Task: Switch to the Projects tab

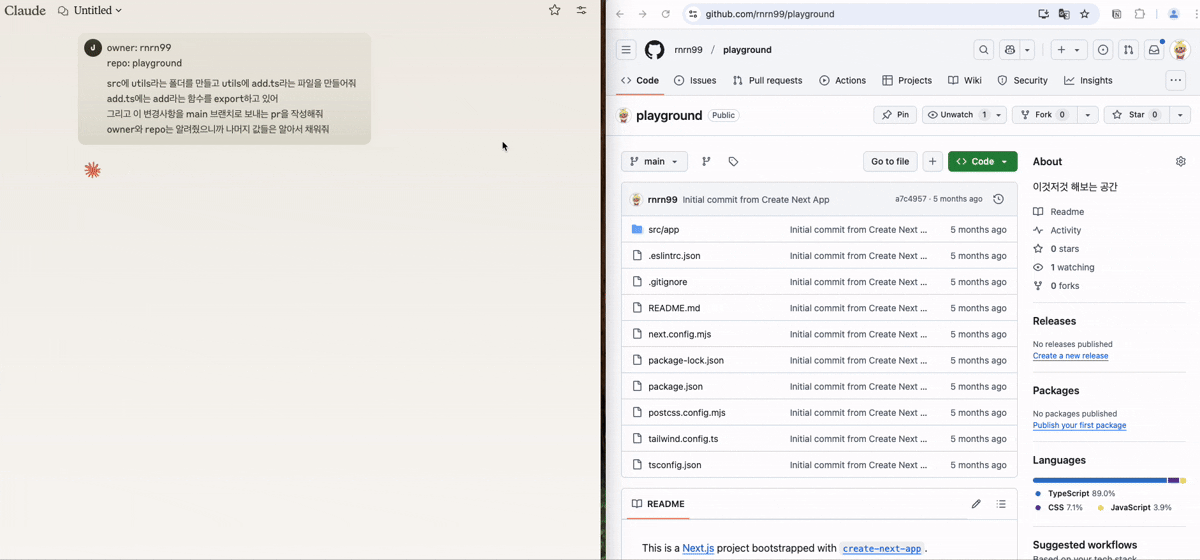Action: 907,80
